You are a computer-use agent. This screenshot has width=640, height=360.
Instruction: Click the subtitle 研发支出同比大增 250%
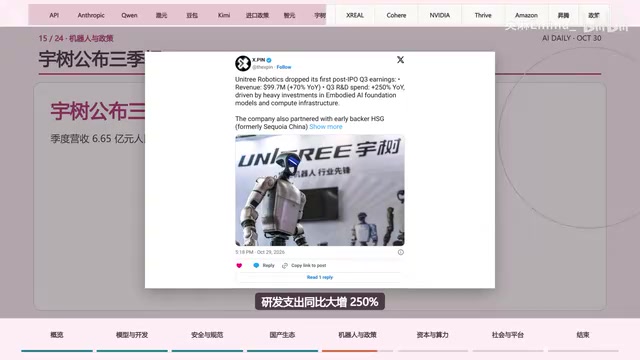tap(320, 302)
